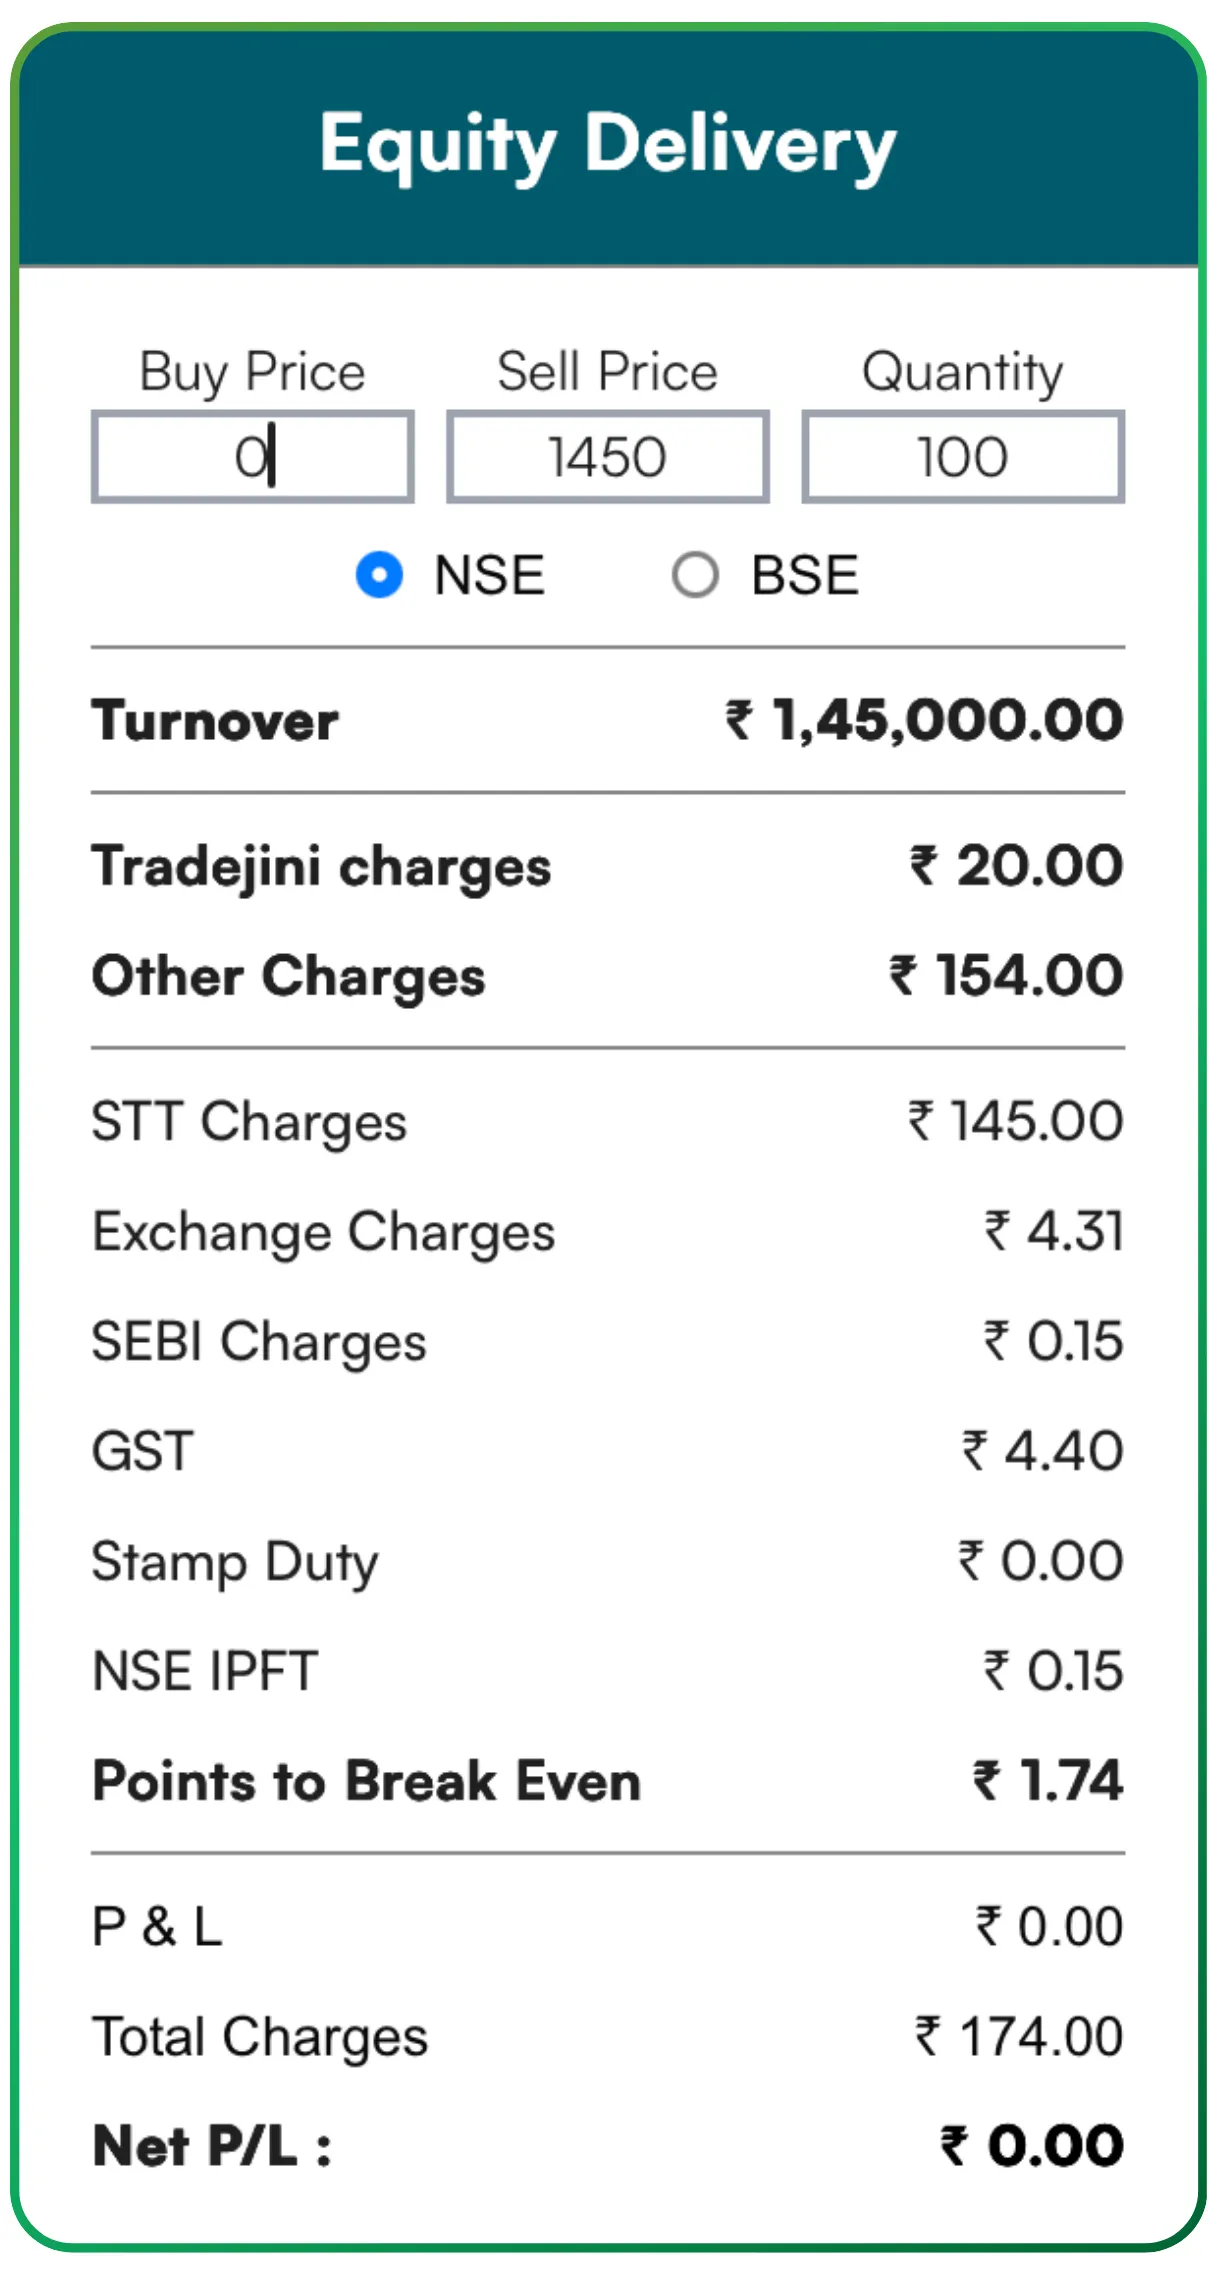Click the Stamp Duty row label
1229x2295 pixels.
(235, 1562)
